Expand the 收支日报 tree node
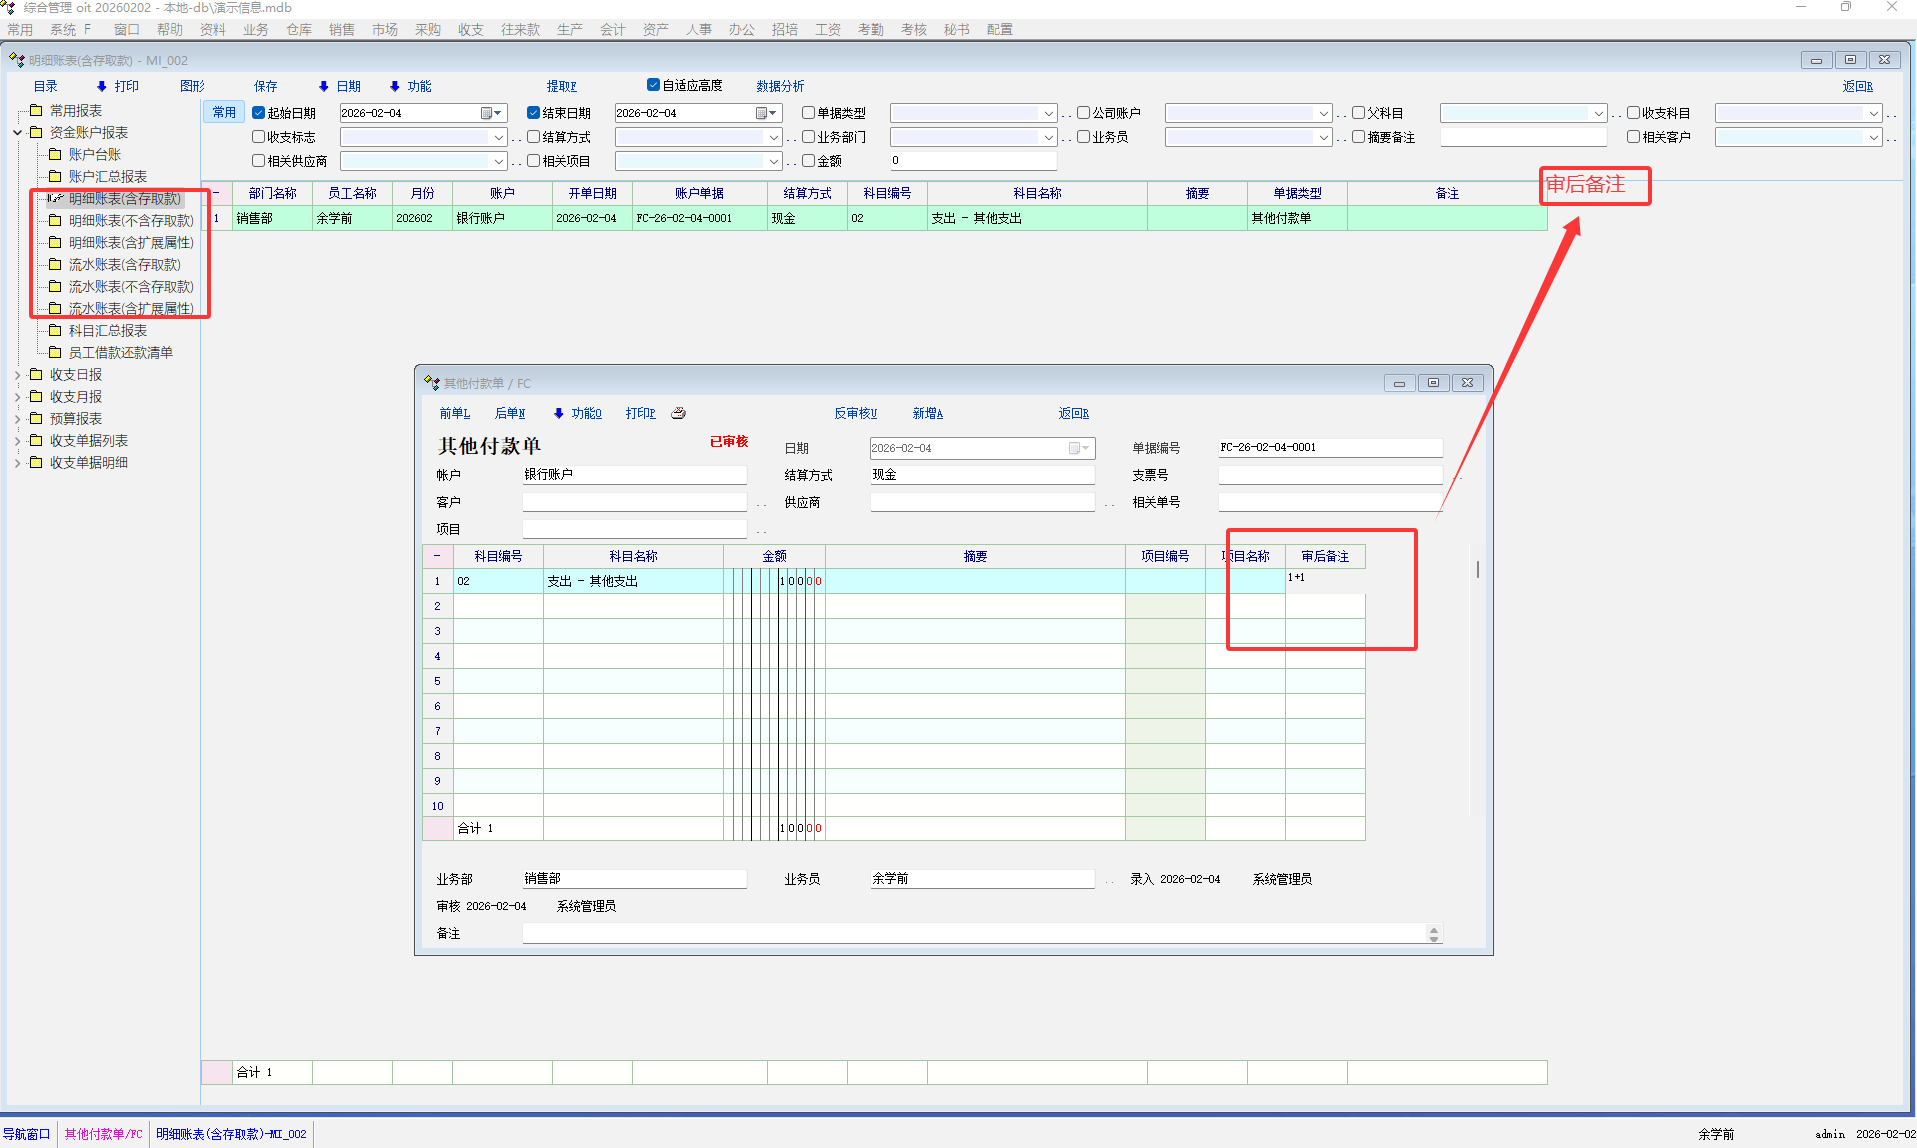This screenshot has width=1917, height=1148. tap(17, 375)
